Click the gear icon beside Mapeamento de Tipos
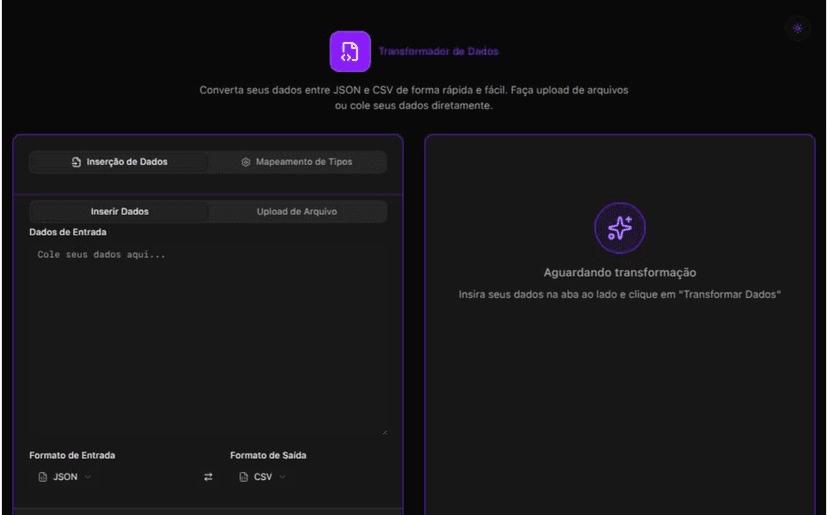 click(246, 162)
